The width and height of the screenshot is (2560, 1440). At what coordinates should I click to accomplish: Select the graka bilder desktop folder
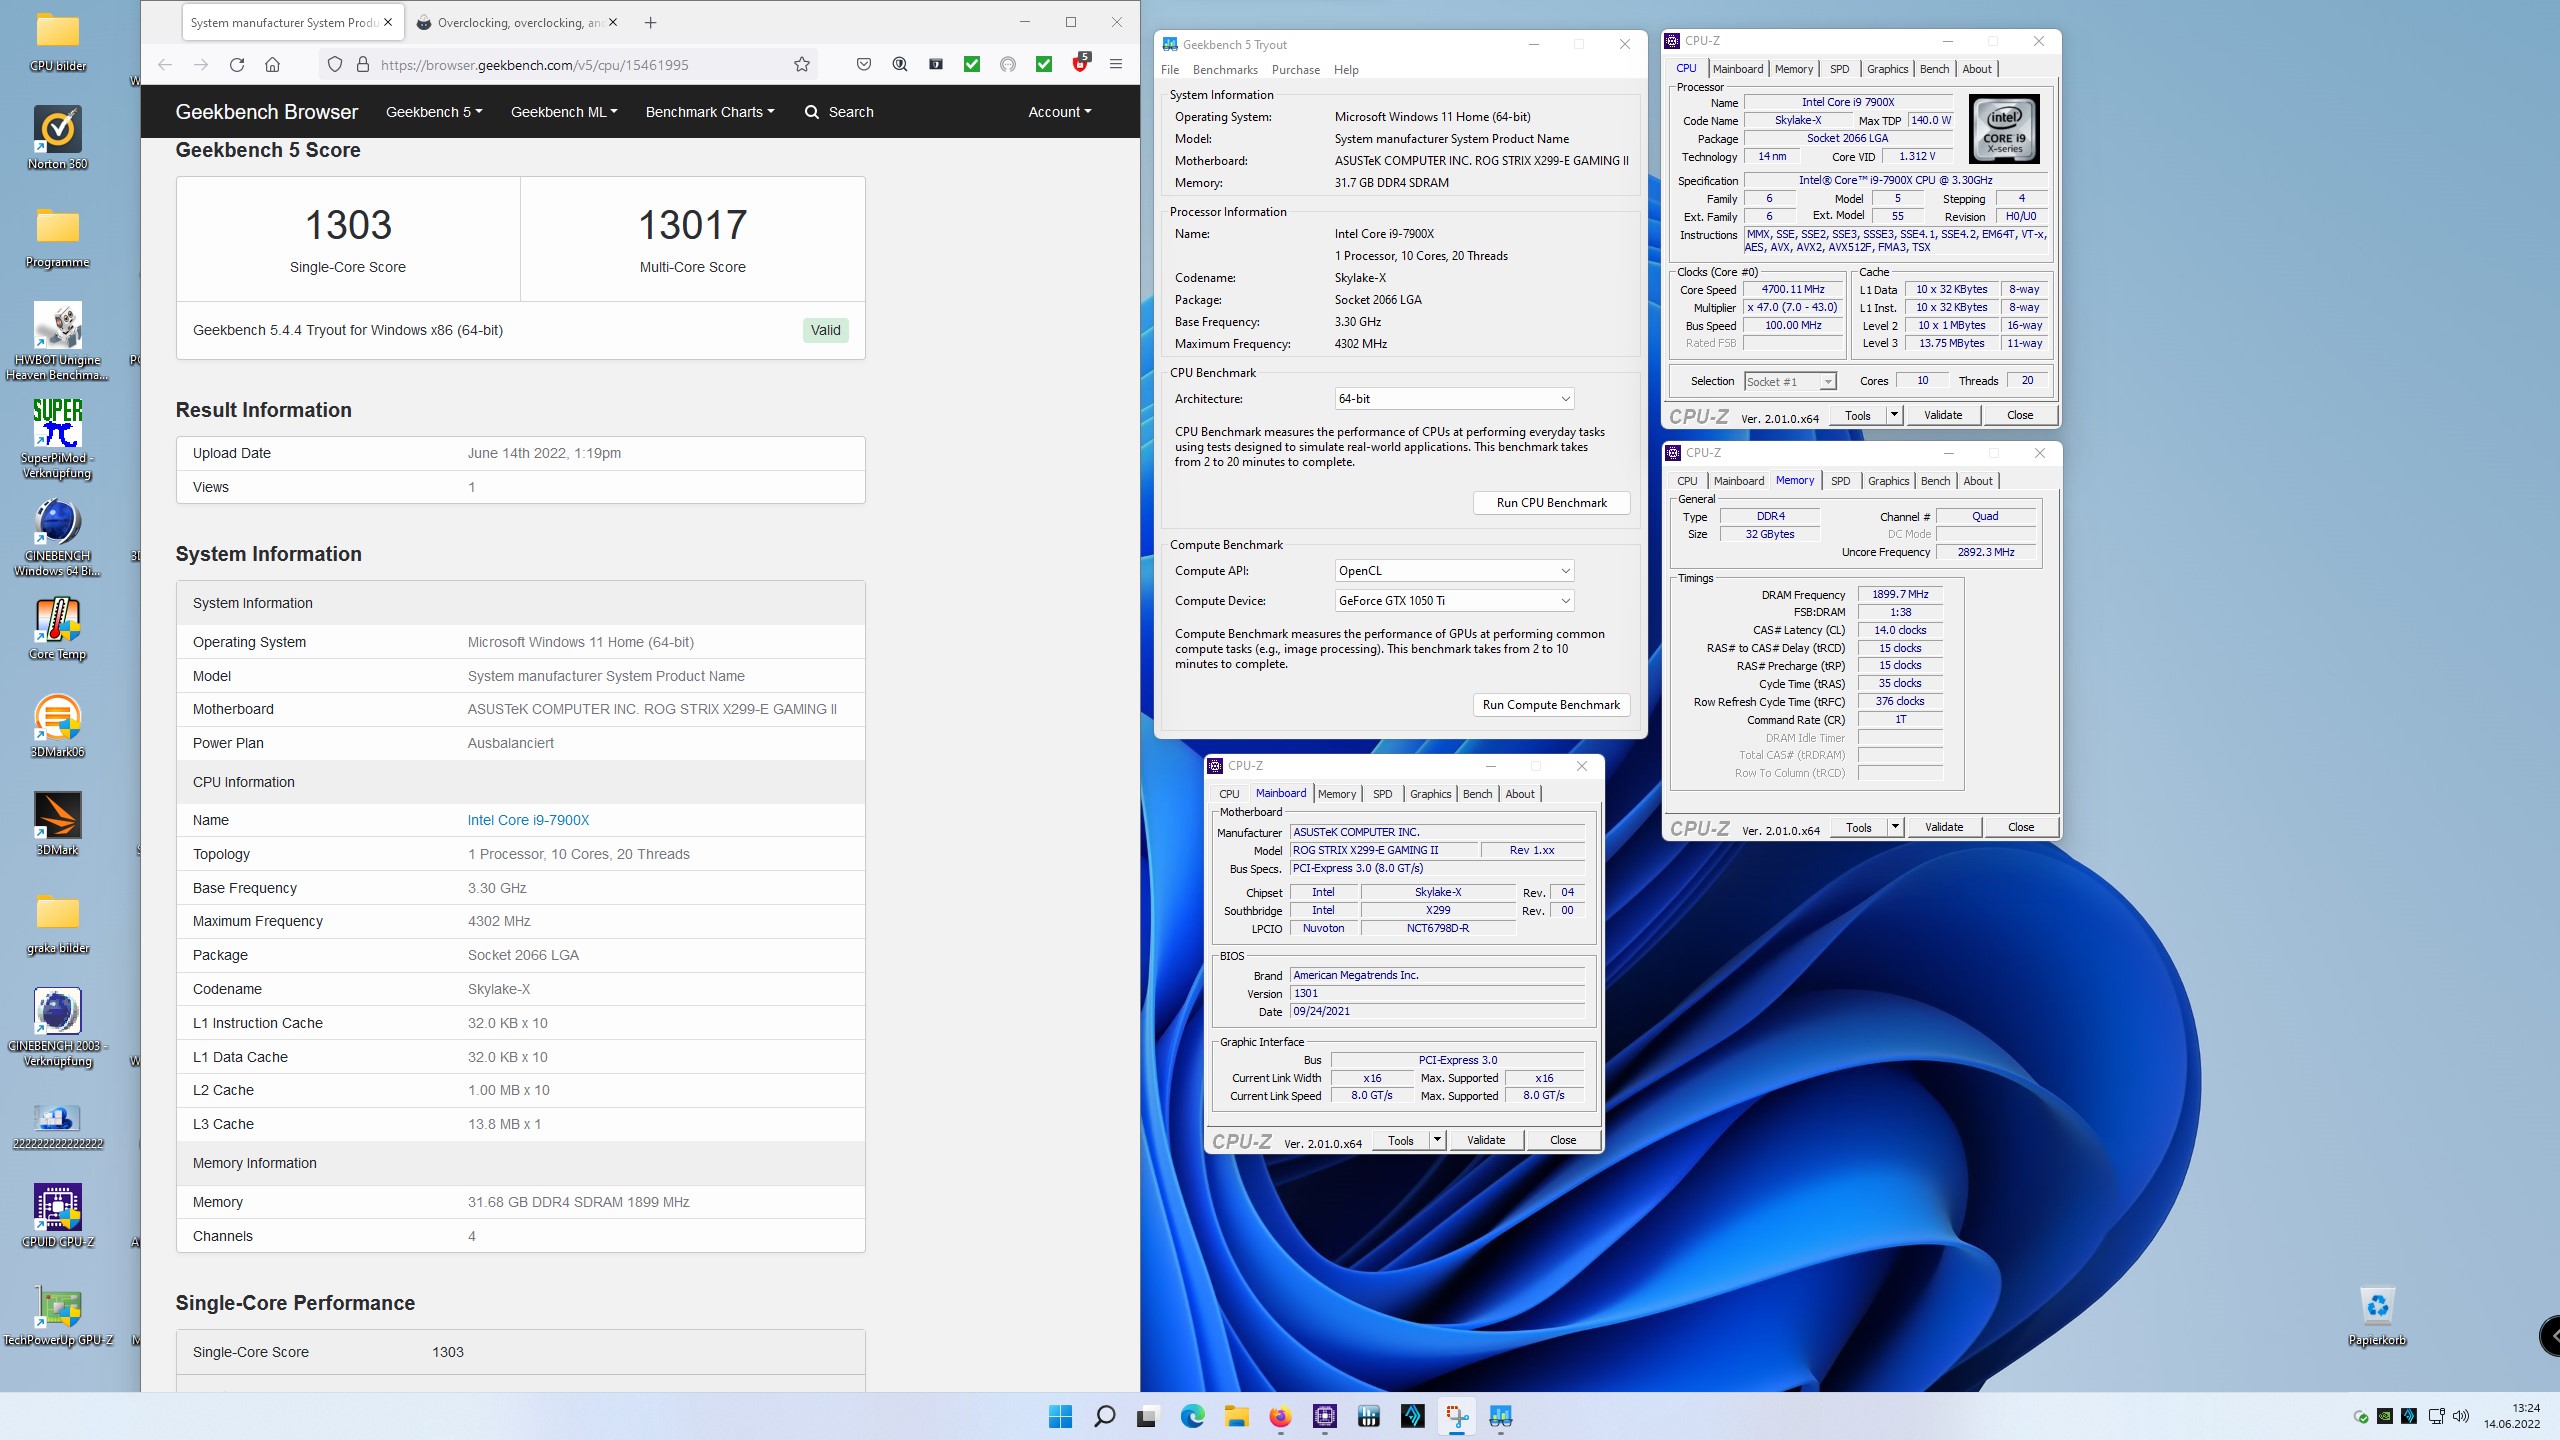[x=58, y=922]
